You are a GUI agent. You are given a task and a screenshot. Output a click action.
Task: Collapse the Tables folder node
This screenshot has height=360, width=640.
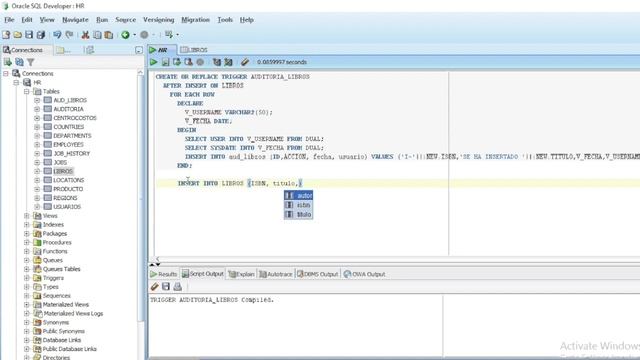tap(27, 91)
